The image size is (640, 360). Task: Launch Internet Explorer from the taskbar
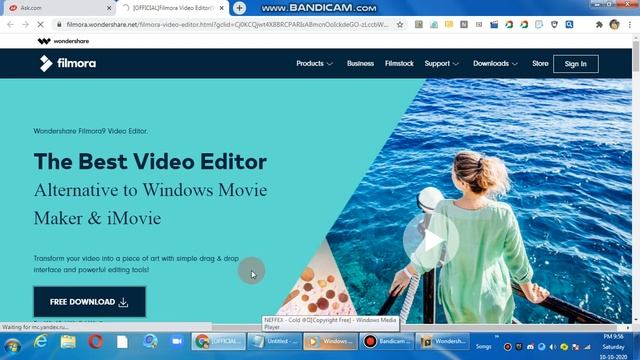pos(40,341)
